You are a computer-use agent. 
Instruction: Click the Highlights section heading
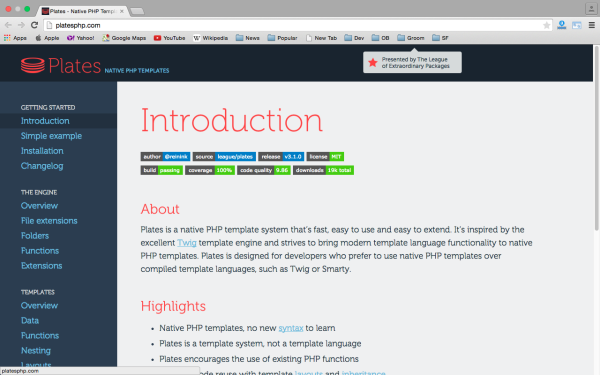coord(173,307)
